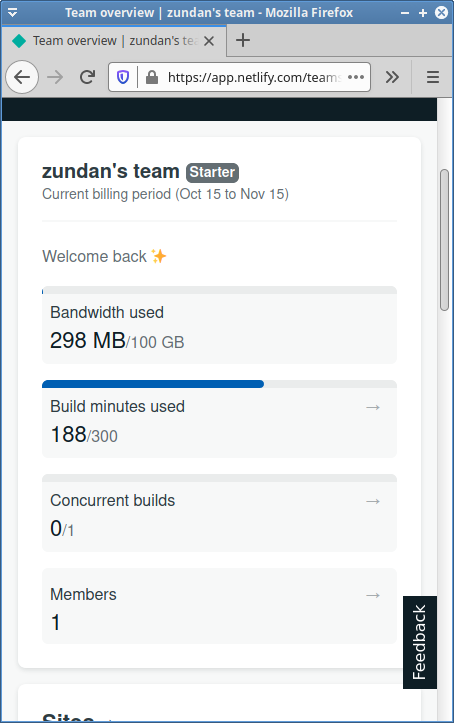
Task: Open Concurrent builds details arrow
Action: (373, 501)
